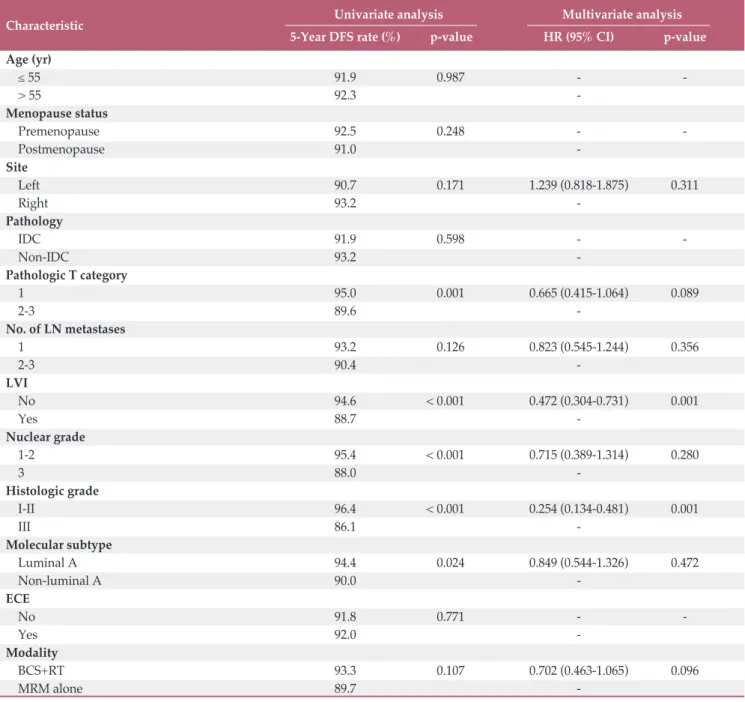Click the multivariate p-value 0.096
This screenshot has width=745, height=702.
tap(685, 671)
